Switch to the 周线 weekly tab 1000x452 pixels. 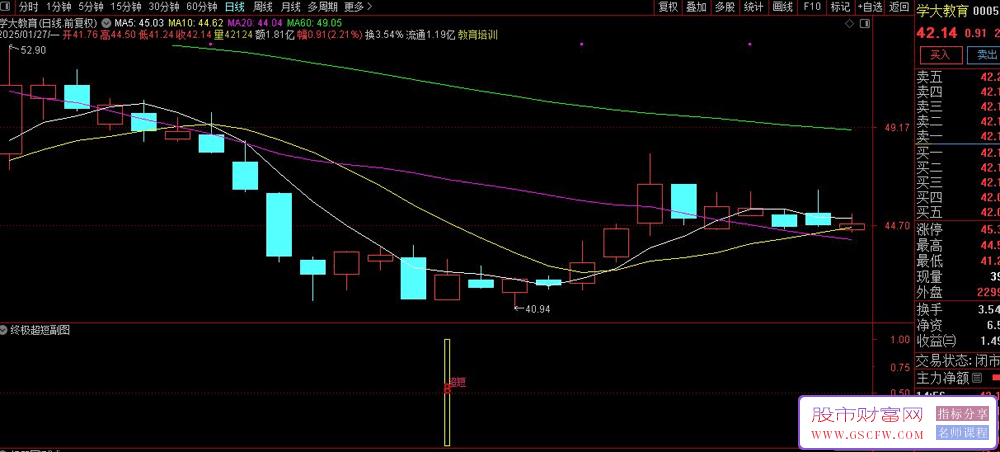coord(263,8)
